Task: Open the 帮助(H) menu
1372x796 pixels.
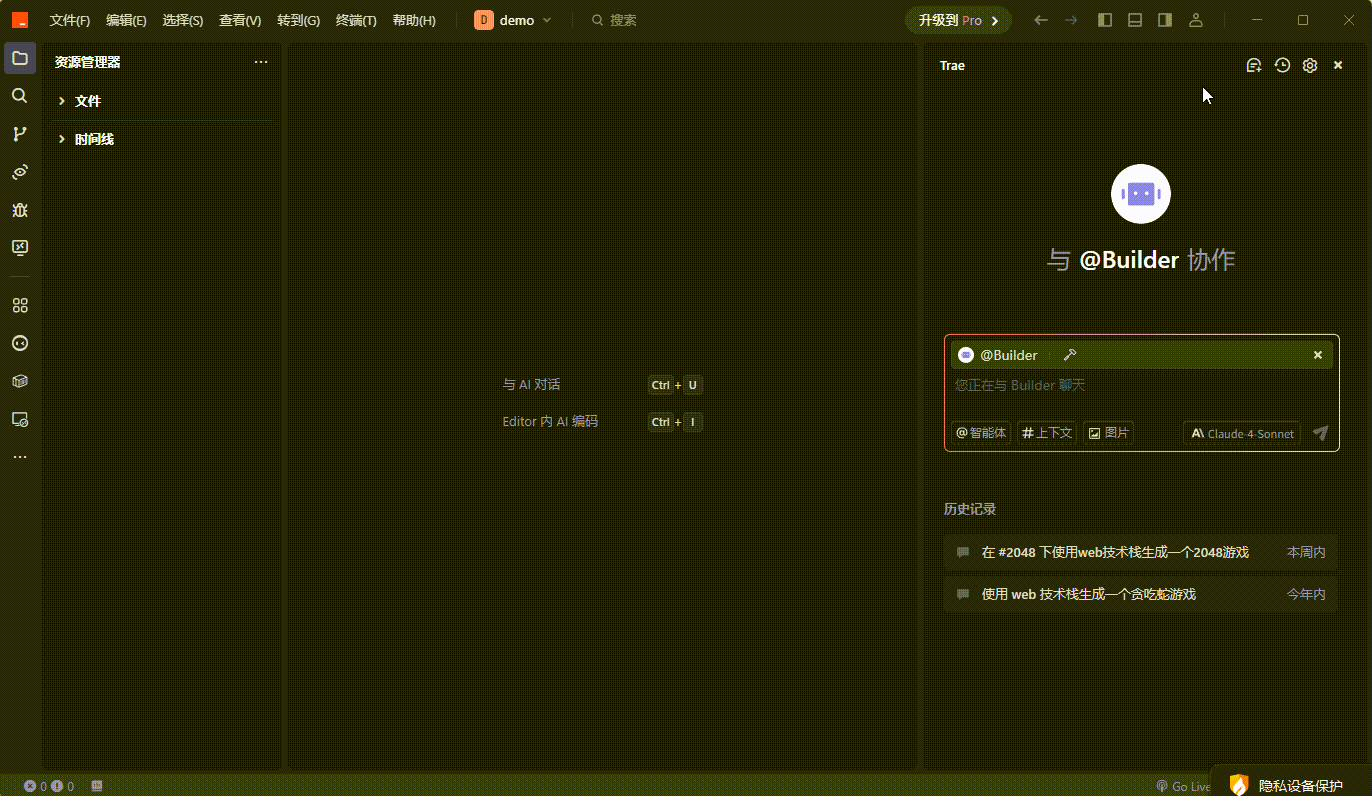Action: pyautogui.click(x=414, y=20)
